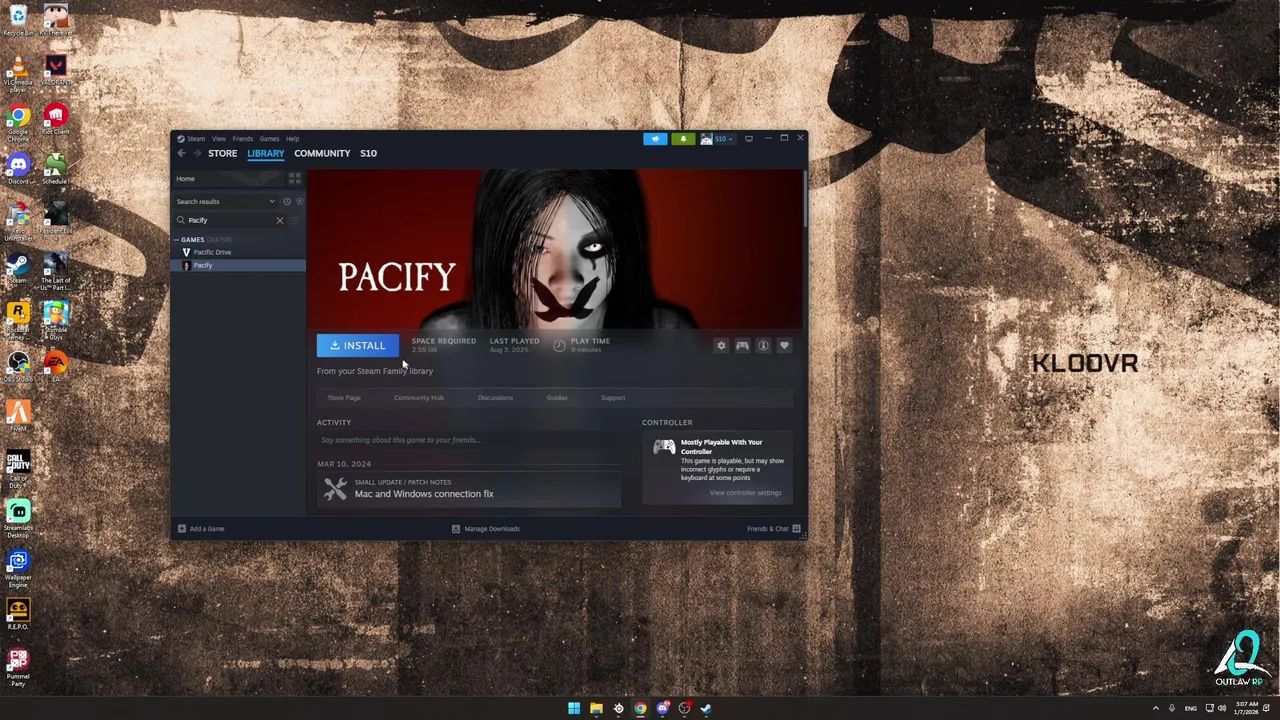Click the system tray volume icon

[1221, 709]
